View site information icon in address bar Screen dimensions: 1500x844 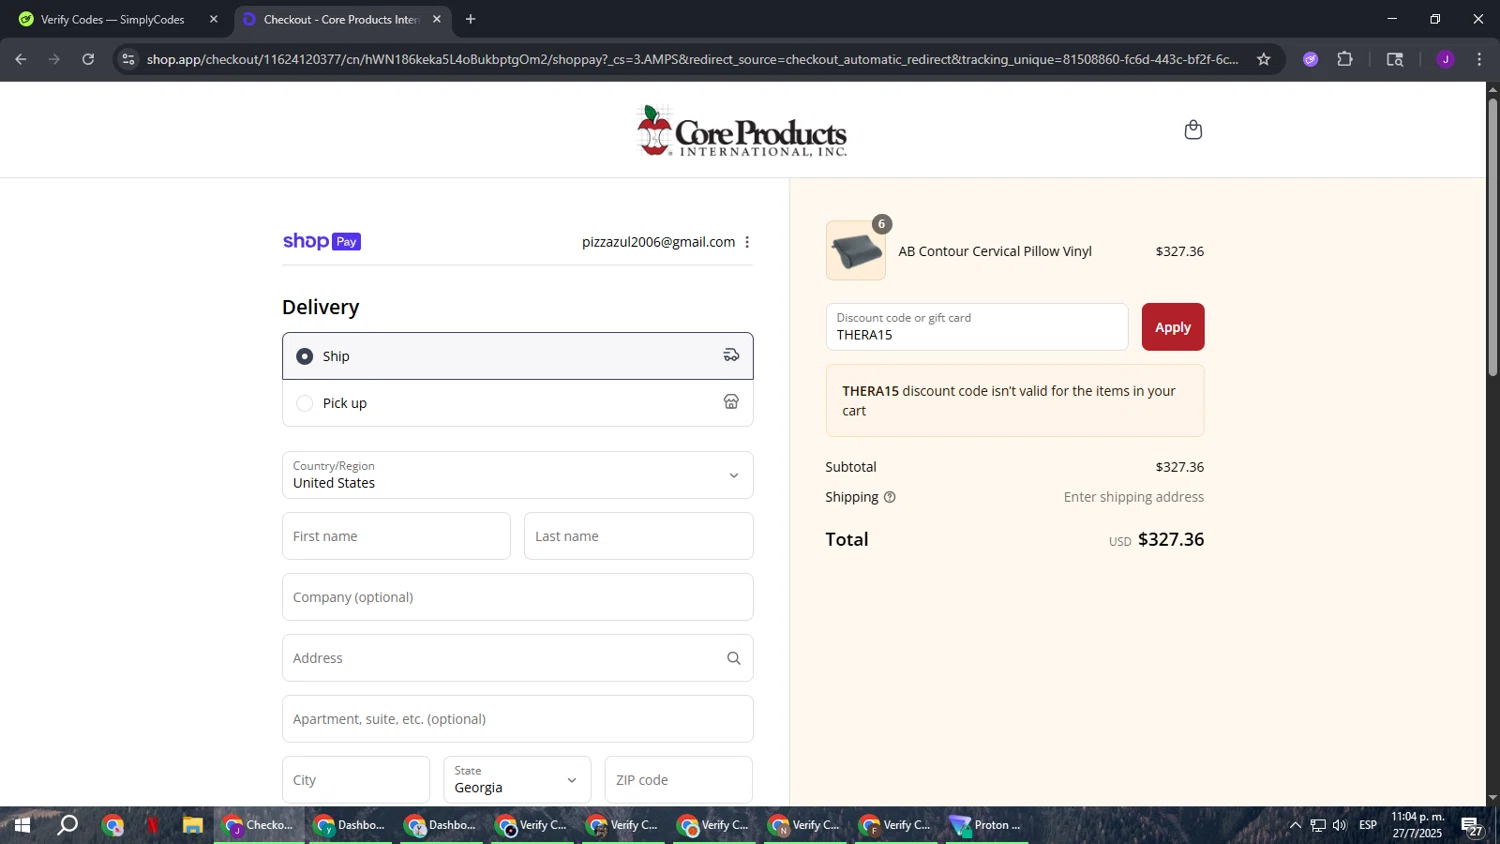tap(127, 59)
